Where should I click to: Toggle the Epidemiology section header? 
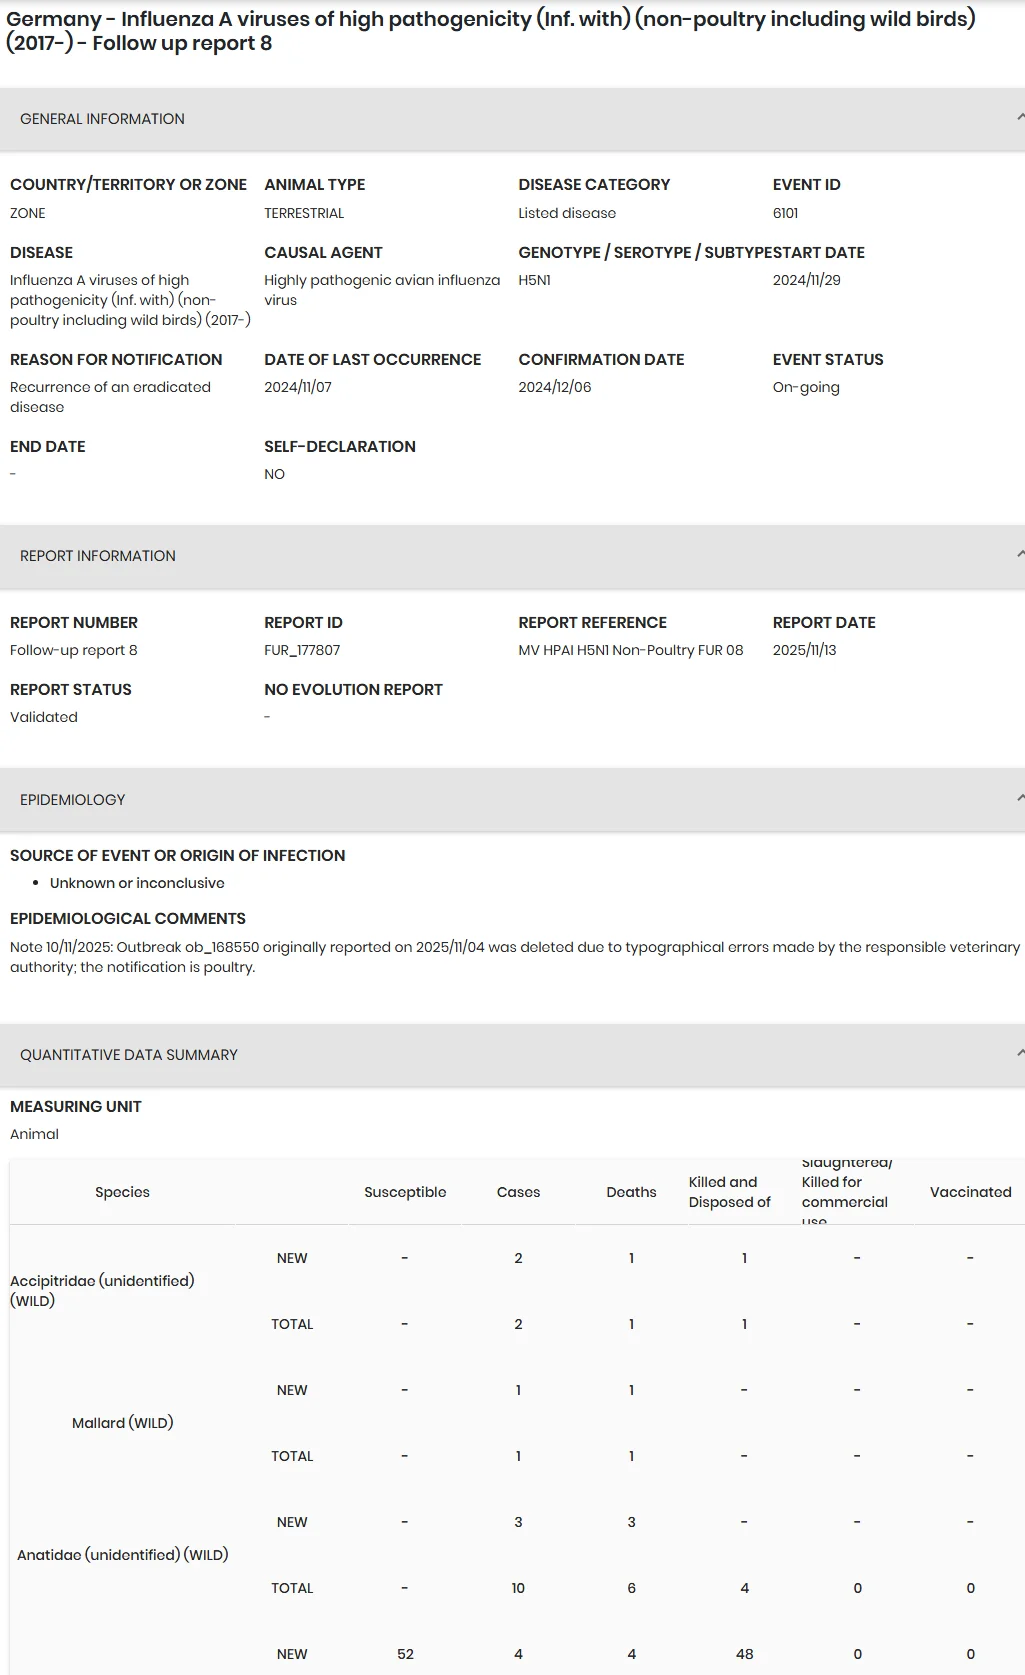coord(512,799)
